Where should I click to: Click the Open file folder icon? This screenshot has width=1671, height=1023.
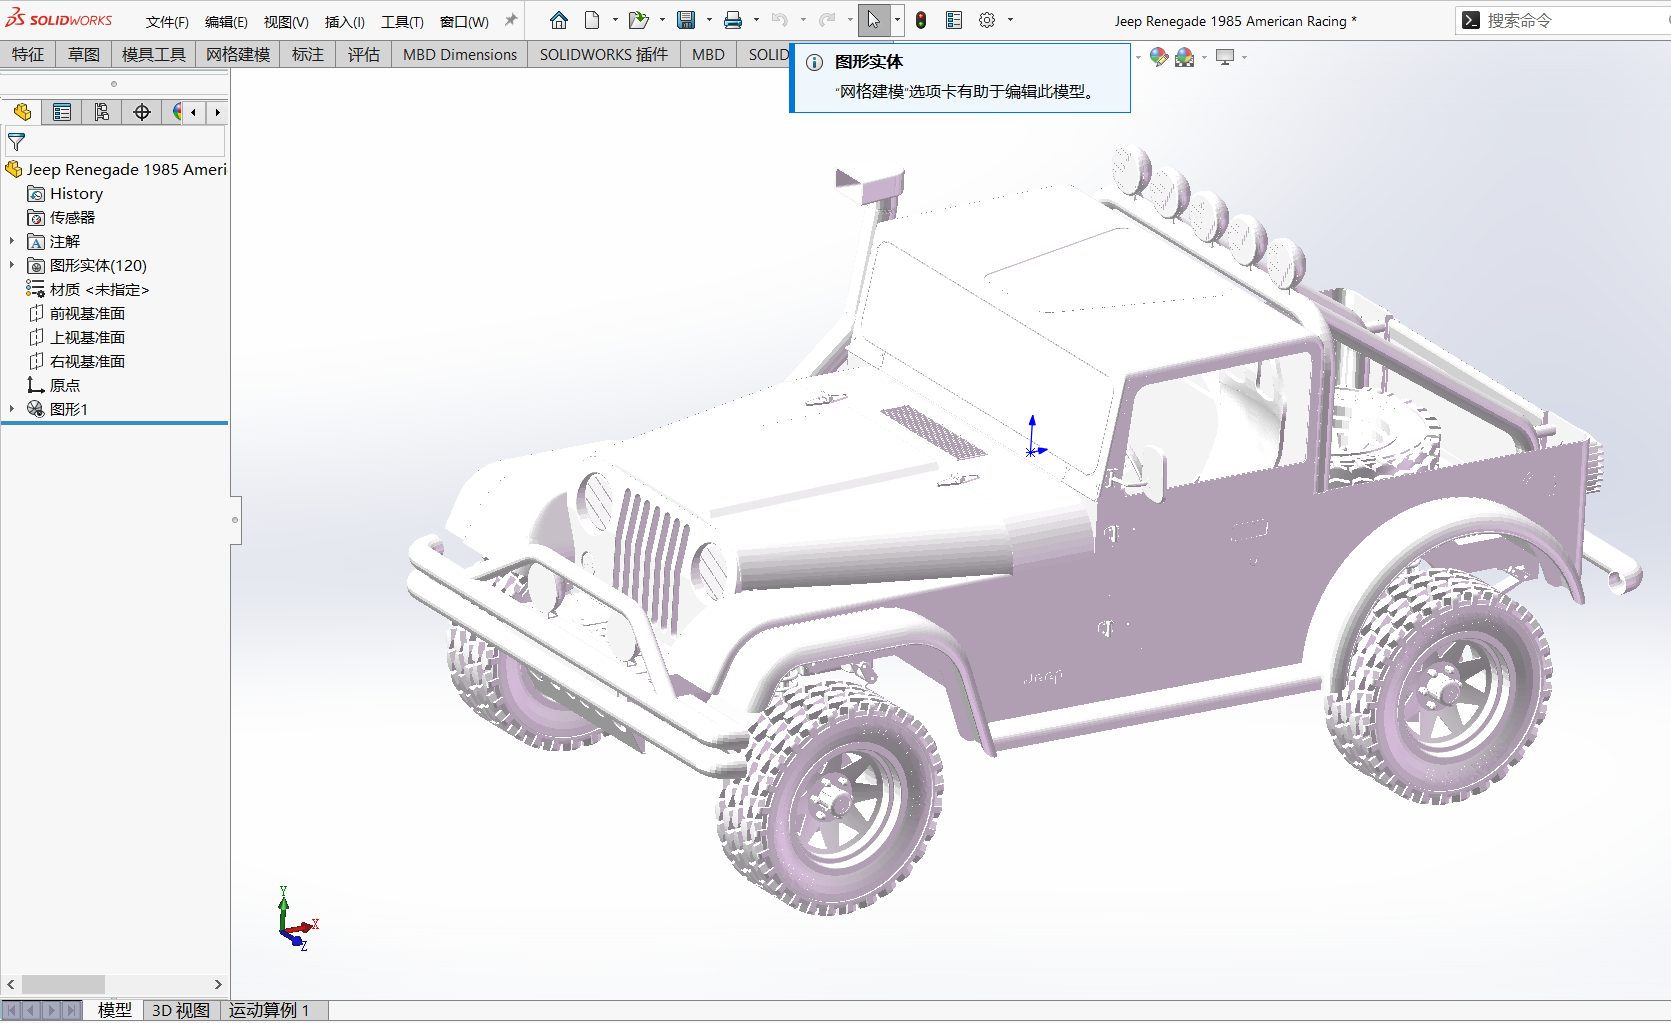[638, 20]
